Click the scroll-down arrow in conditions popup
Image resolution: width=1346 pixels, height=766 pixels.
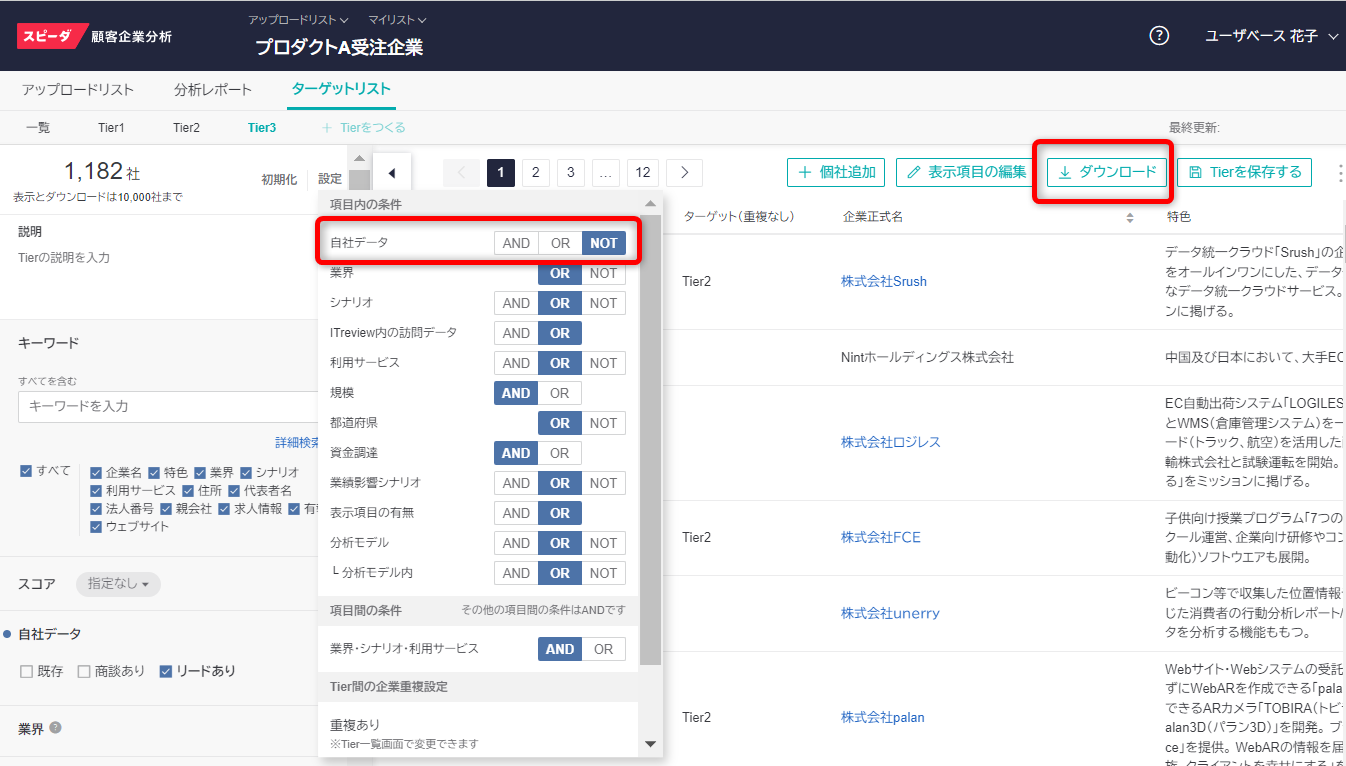click(650, 744)
